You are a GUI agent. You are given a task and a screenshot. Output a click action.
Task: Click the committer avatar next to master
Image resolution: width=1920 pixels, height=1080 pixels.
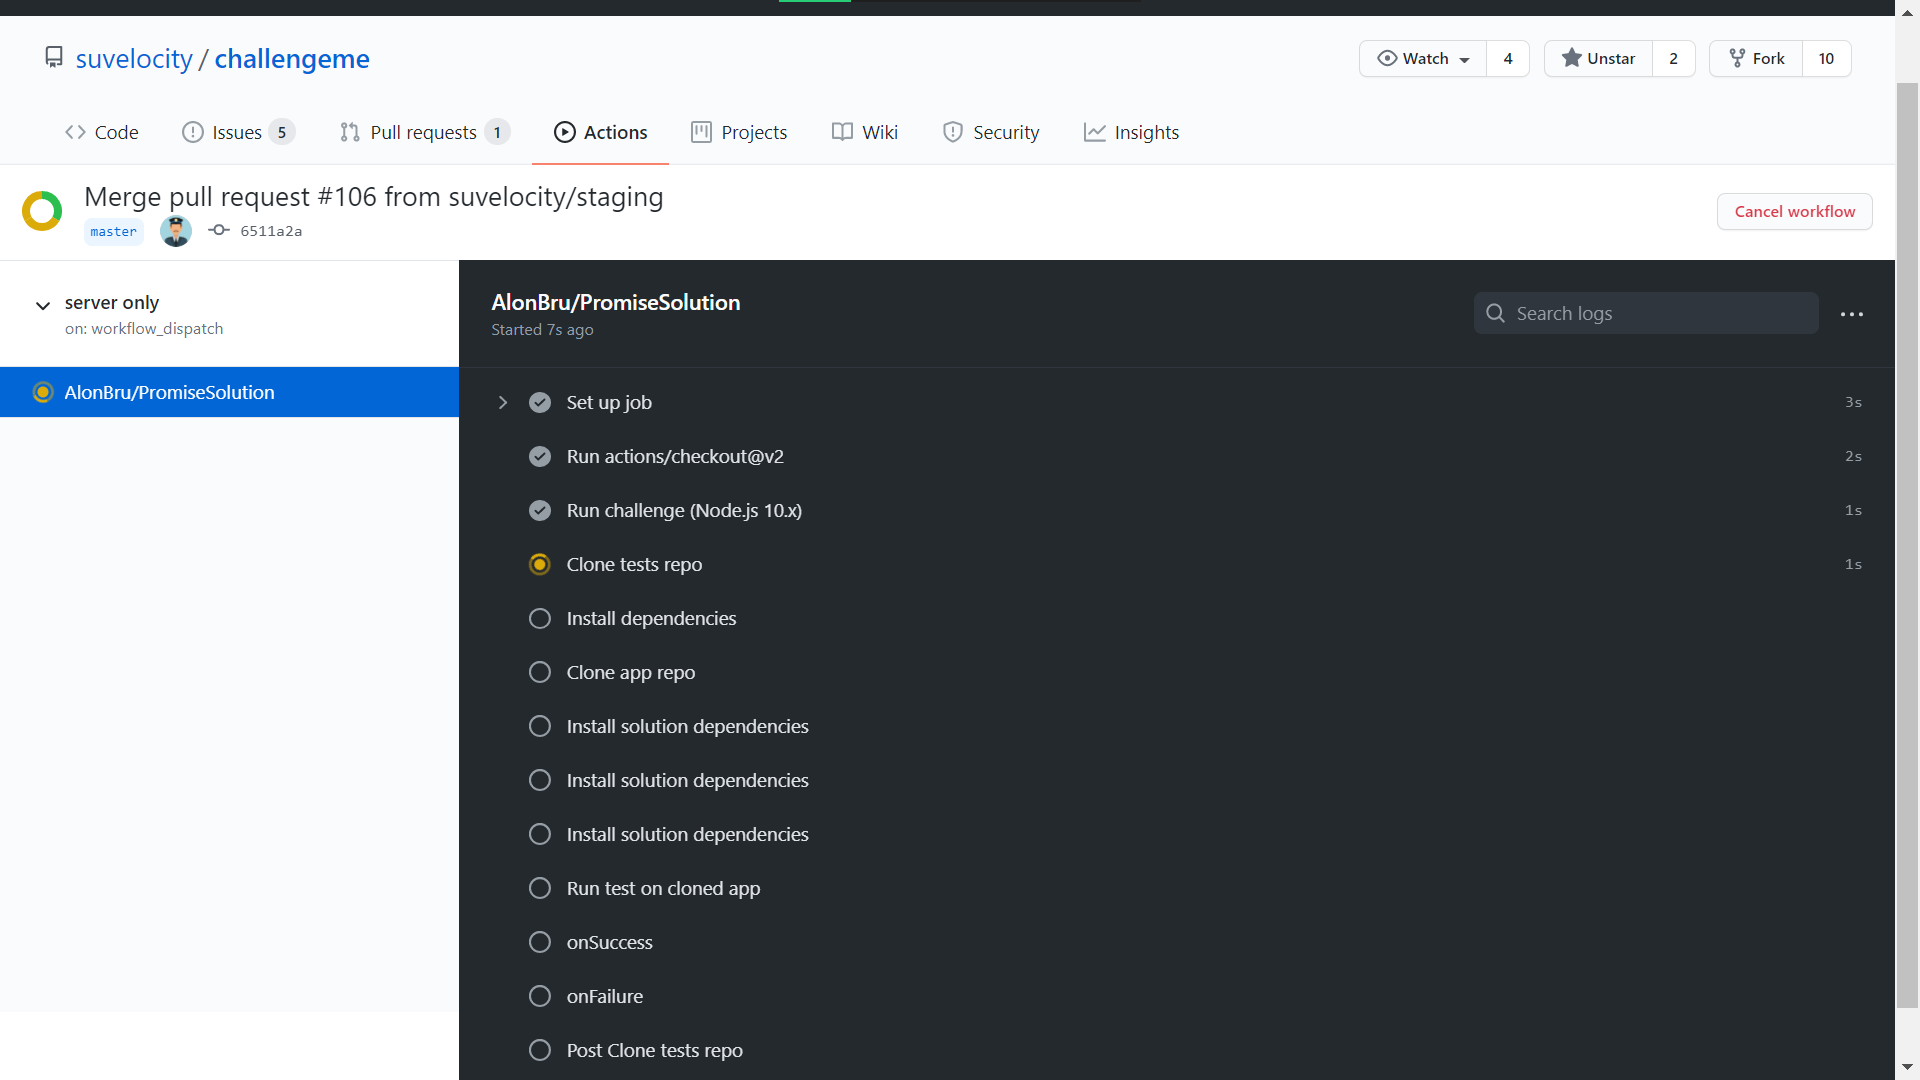tap(176, 231)
